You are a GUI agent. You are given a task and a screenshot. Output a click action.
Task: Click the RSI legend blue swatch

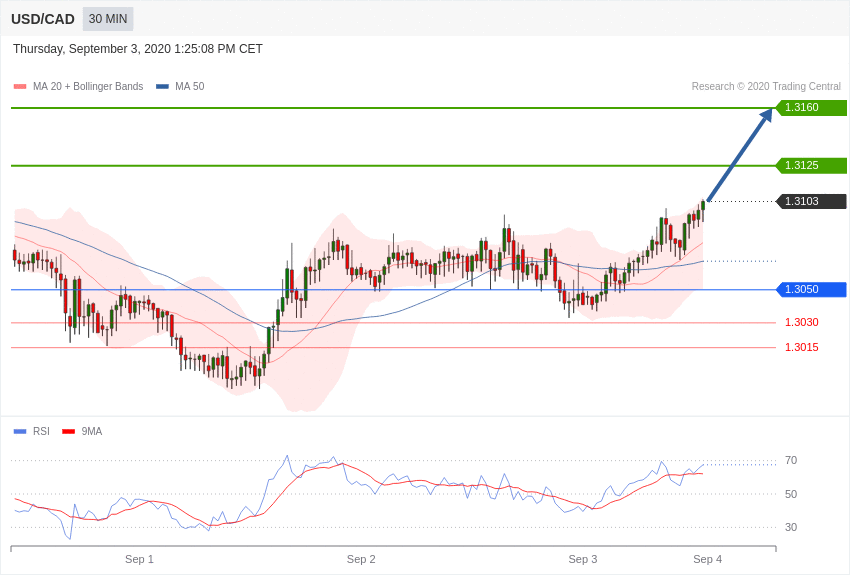[x=20, y=432]
